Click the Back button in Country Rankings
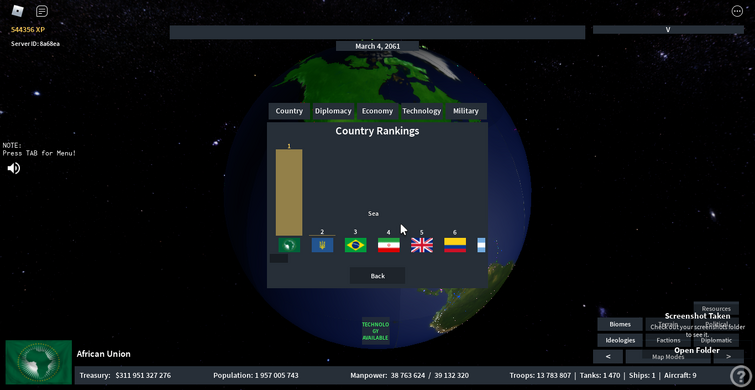This screenshot has width=755, height=390. click(378, 276)
